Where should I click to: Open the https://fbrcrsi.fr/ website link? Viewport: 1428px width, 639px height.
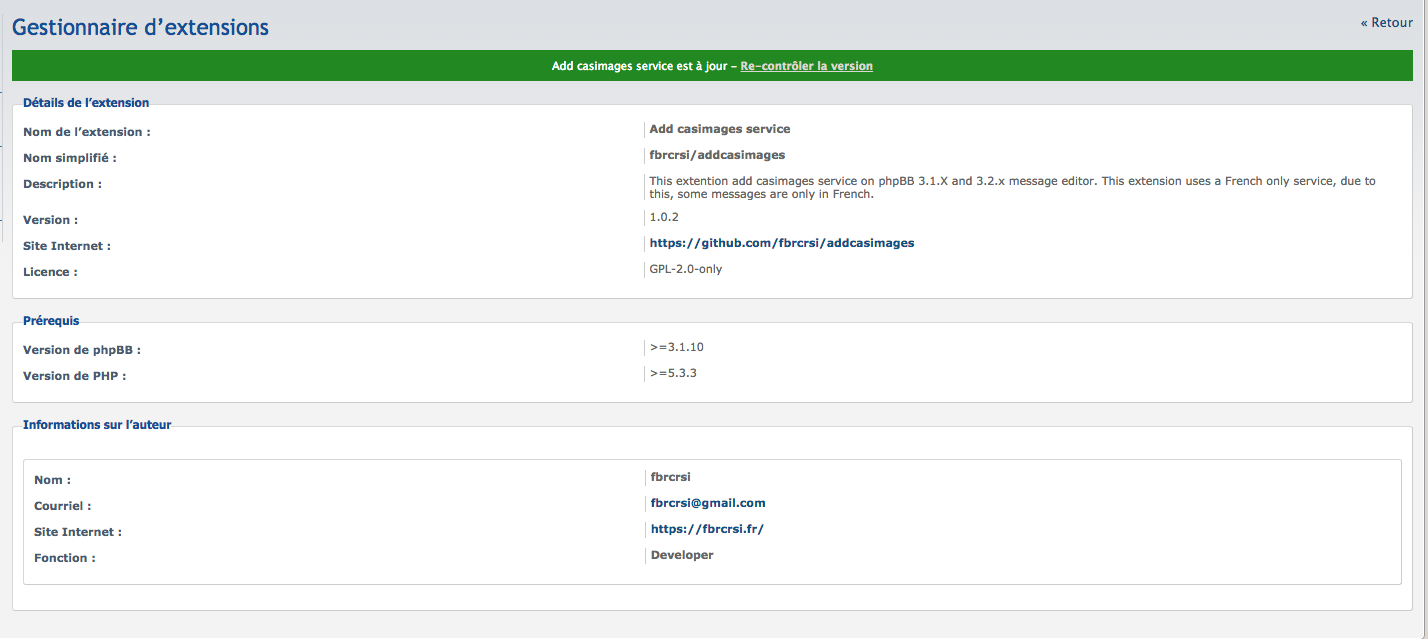coord(707,529)
